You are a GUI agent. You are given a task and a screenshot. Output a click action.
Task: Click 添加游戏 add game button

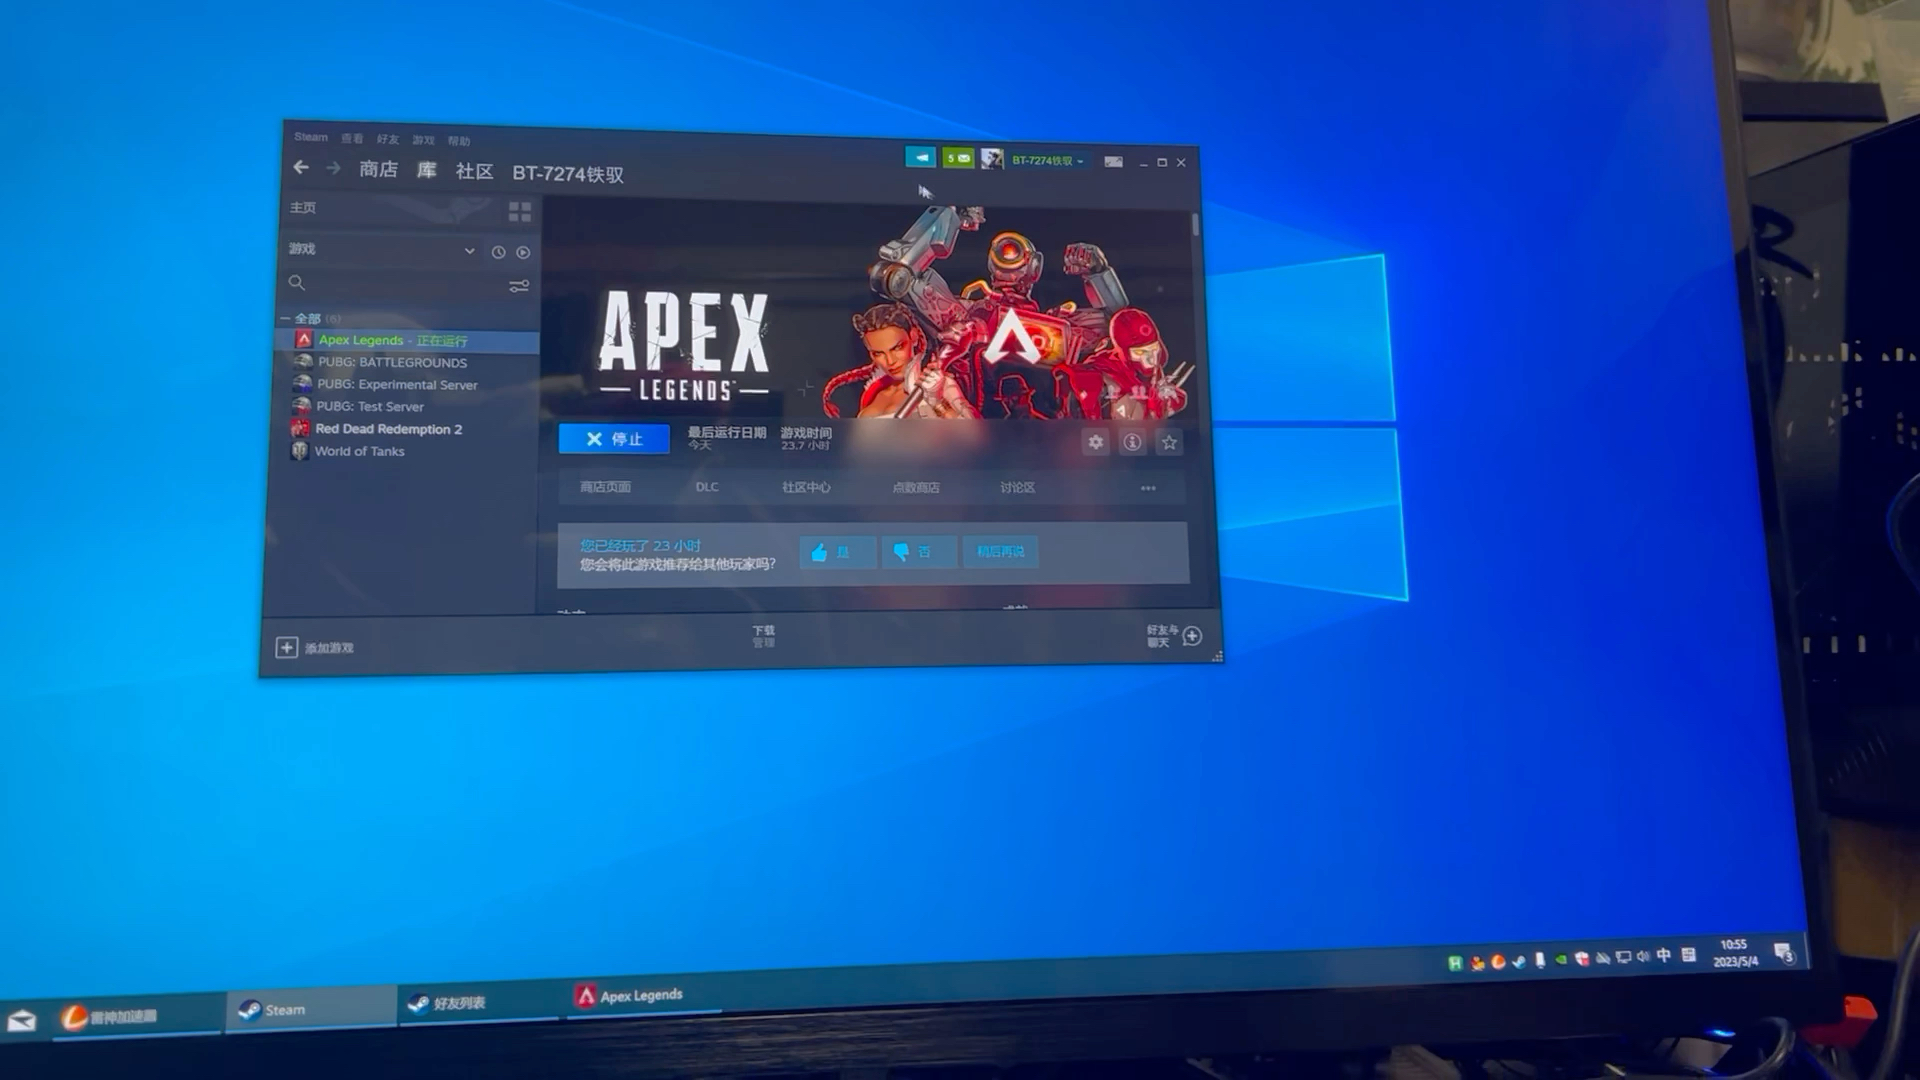click(315, 648)
